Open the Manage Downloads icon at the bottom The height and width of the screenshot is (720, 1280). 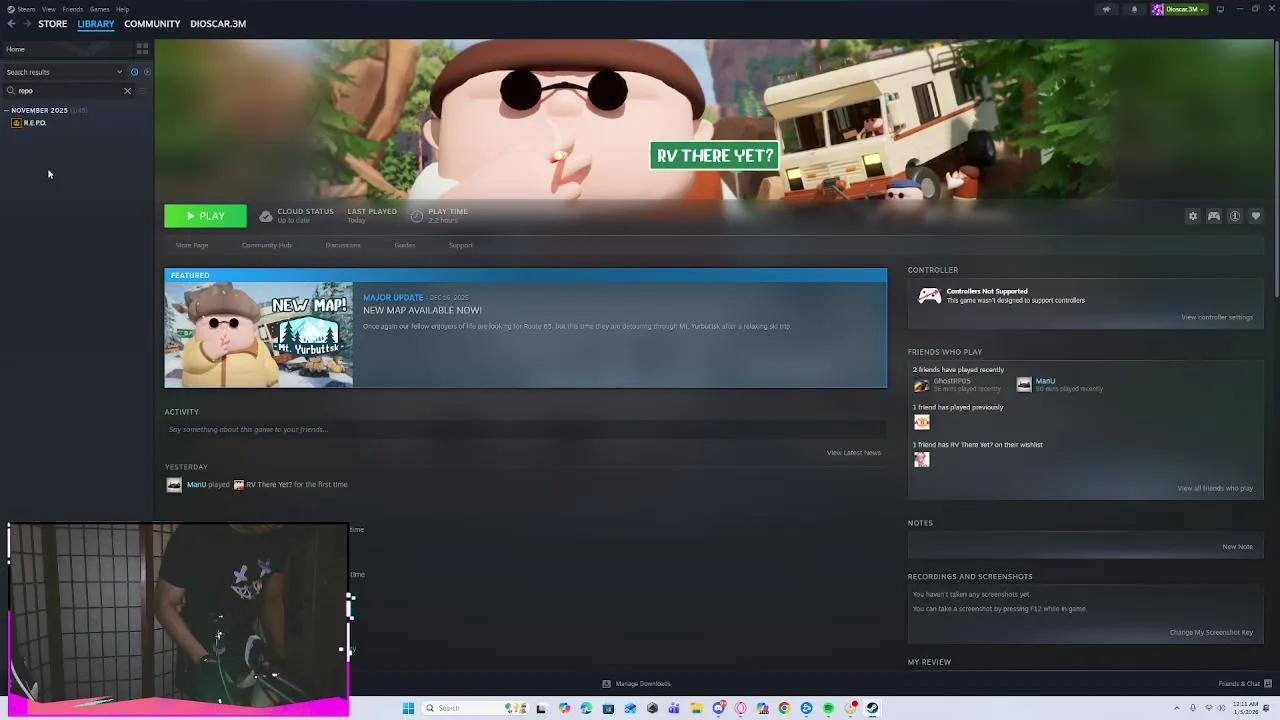click(606, 684)
